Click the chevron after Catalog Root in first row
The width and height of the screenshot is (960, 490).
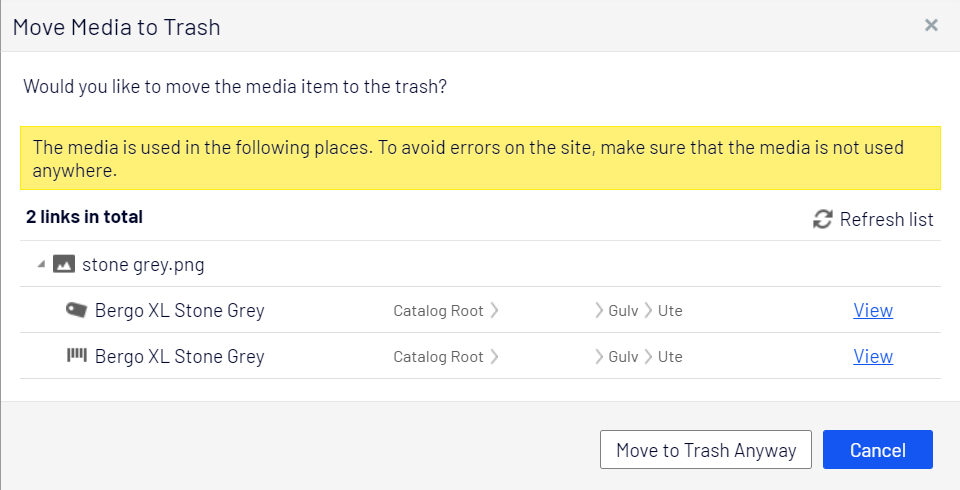click(494, 311)
